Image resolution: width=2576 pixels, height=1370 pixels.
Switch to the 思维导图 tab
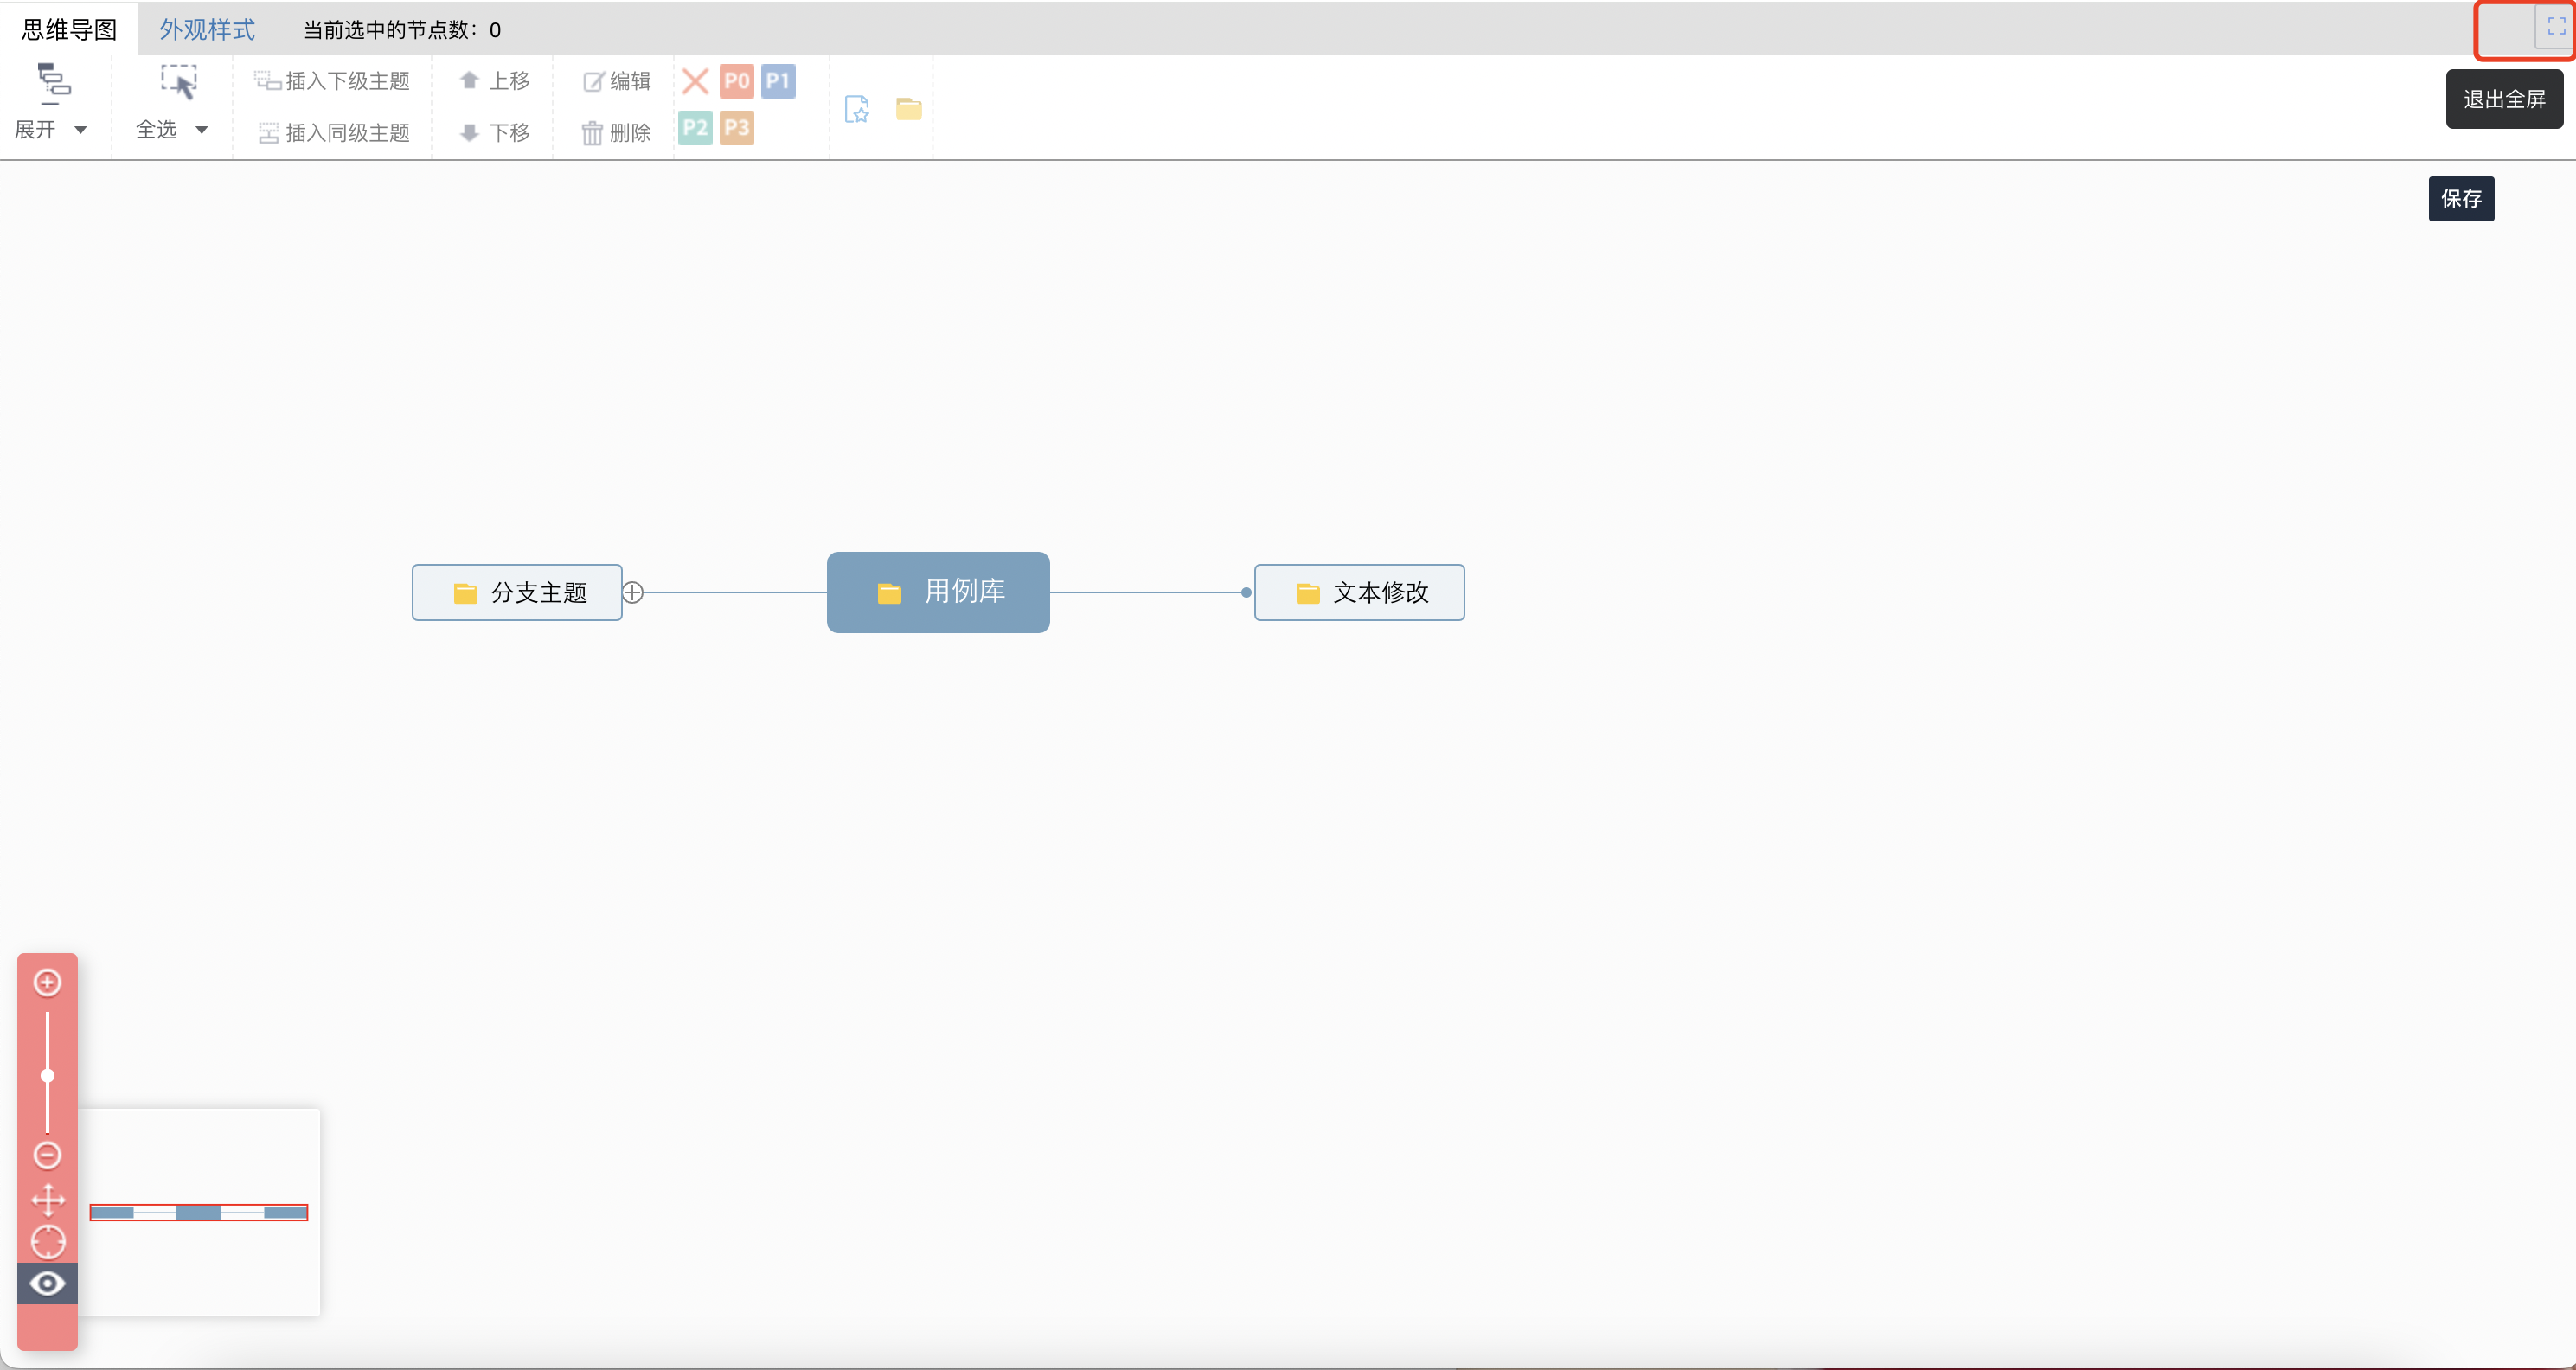point(69,30)
